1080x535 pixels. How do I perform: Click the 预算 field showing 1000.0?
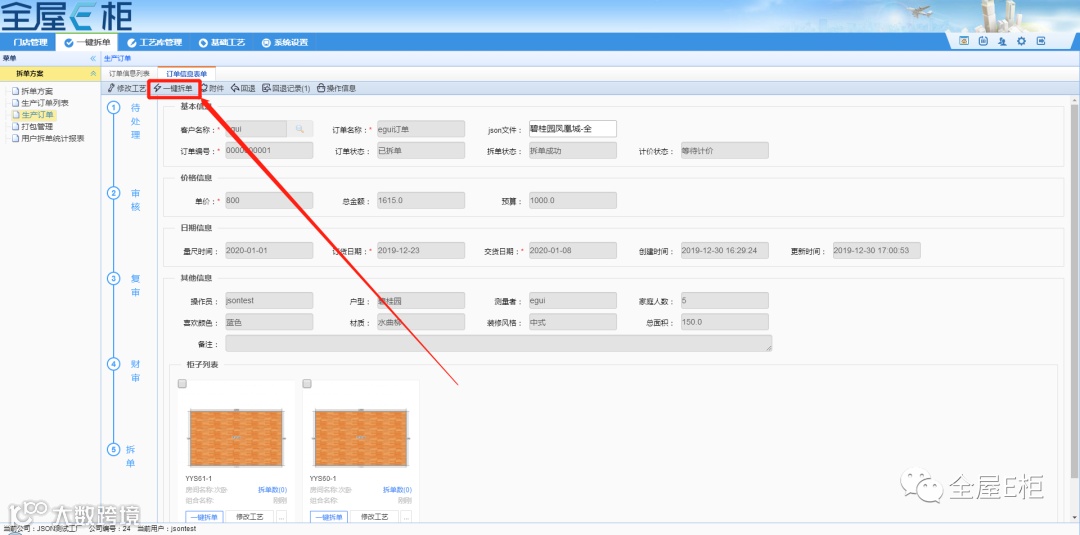[572, 200]
